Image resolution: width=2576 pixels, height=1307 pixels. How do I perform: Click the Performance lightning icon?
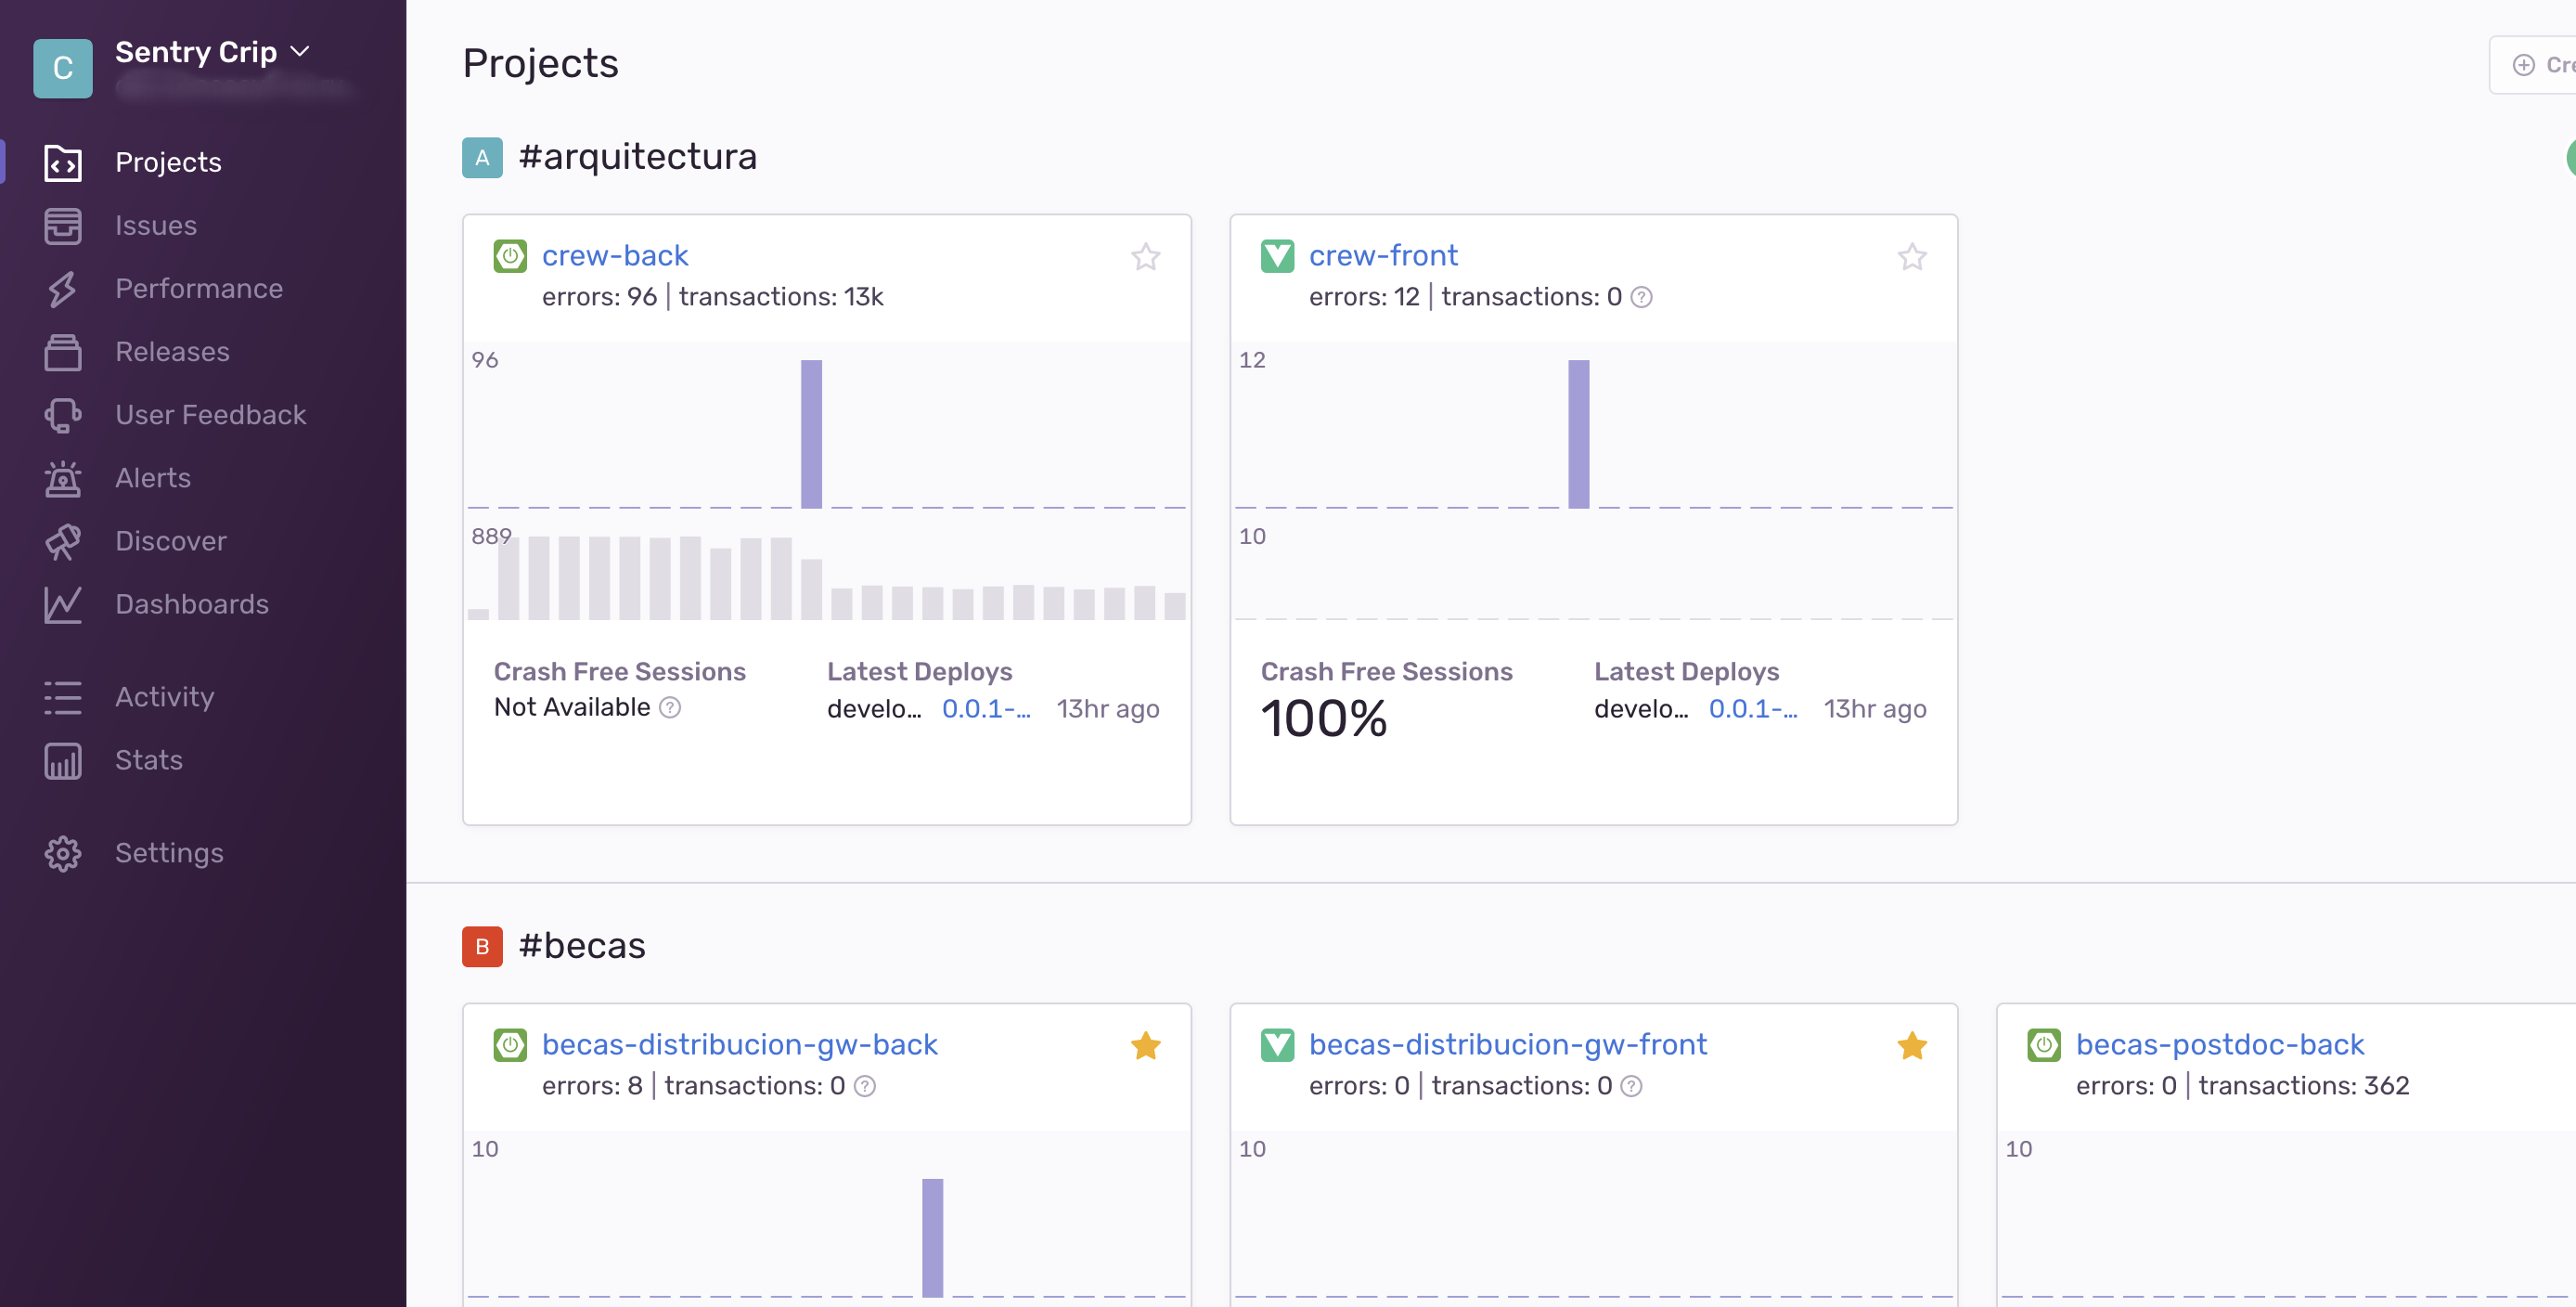[62, 288]
